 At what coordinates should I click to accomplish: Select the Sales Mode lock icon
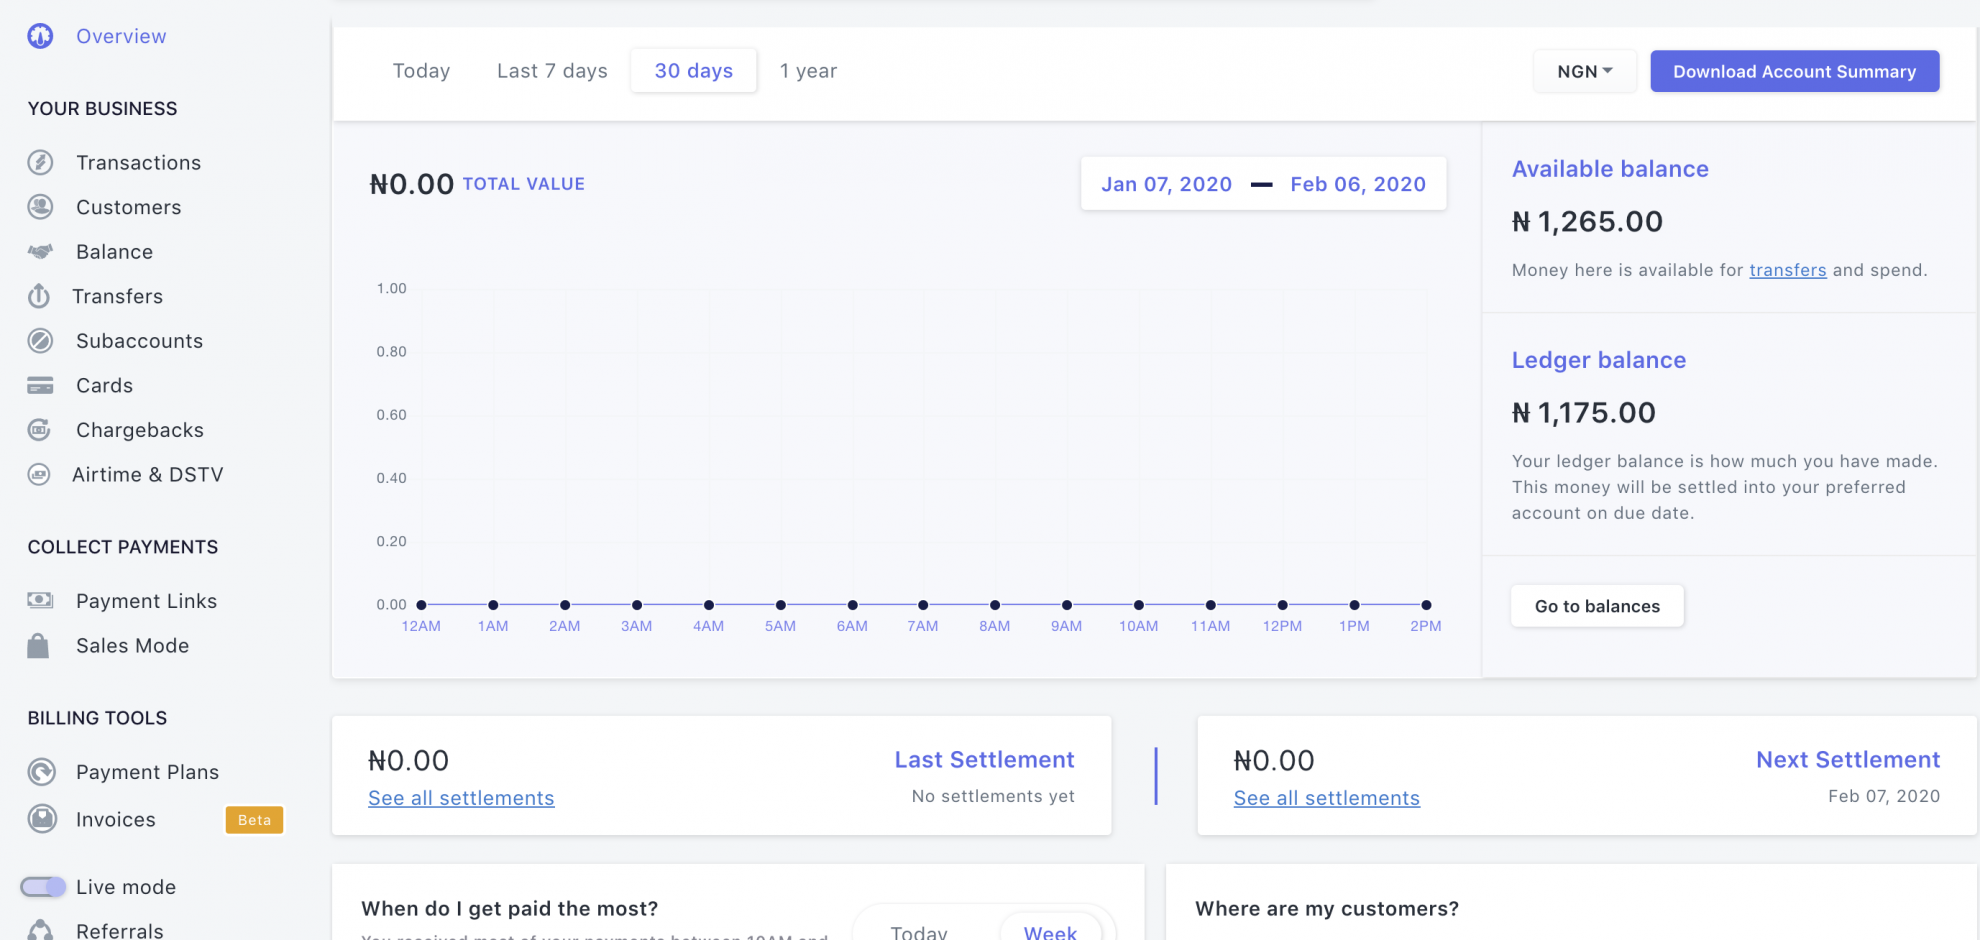[x=39, y=645]
